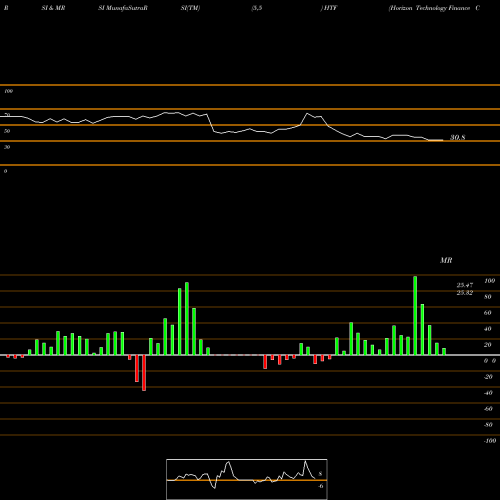Viewport: 500px width, 500px height.
Task: Click the "25.47" value label
Action: click(465, 285)
